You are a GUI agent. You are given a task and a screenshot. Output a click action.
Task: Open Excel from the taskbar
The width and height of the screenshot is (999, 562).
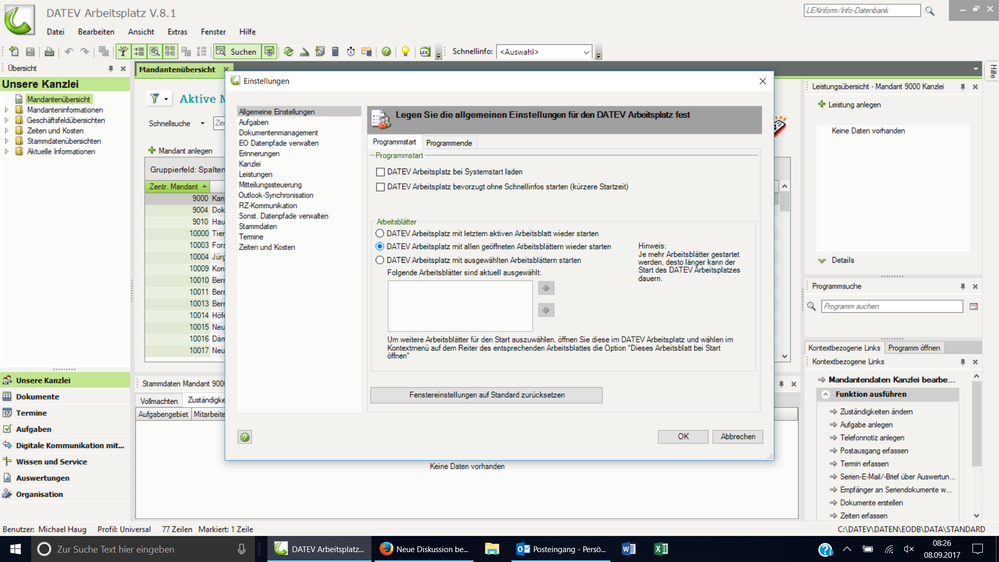pos(661,549)
